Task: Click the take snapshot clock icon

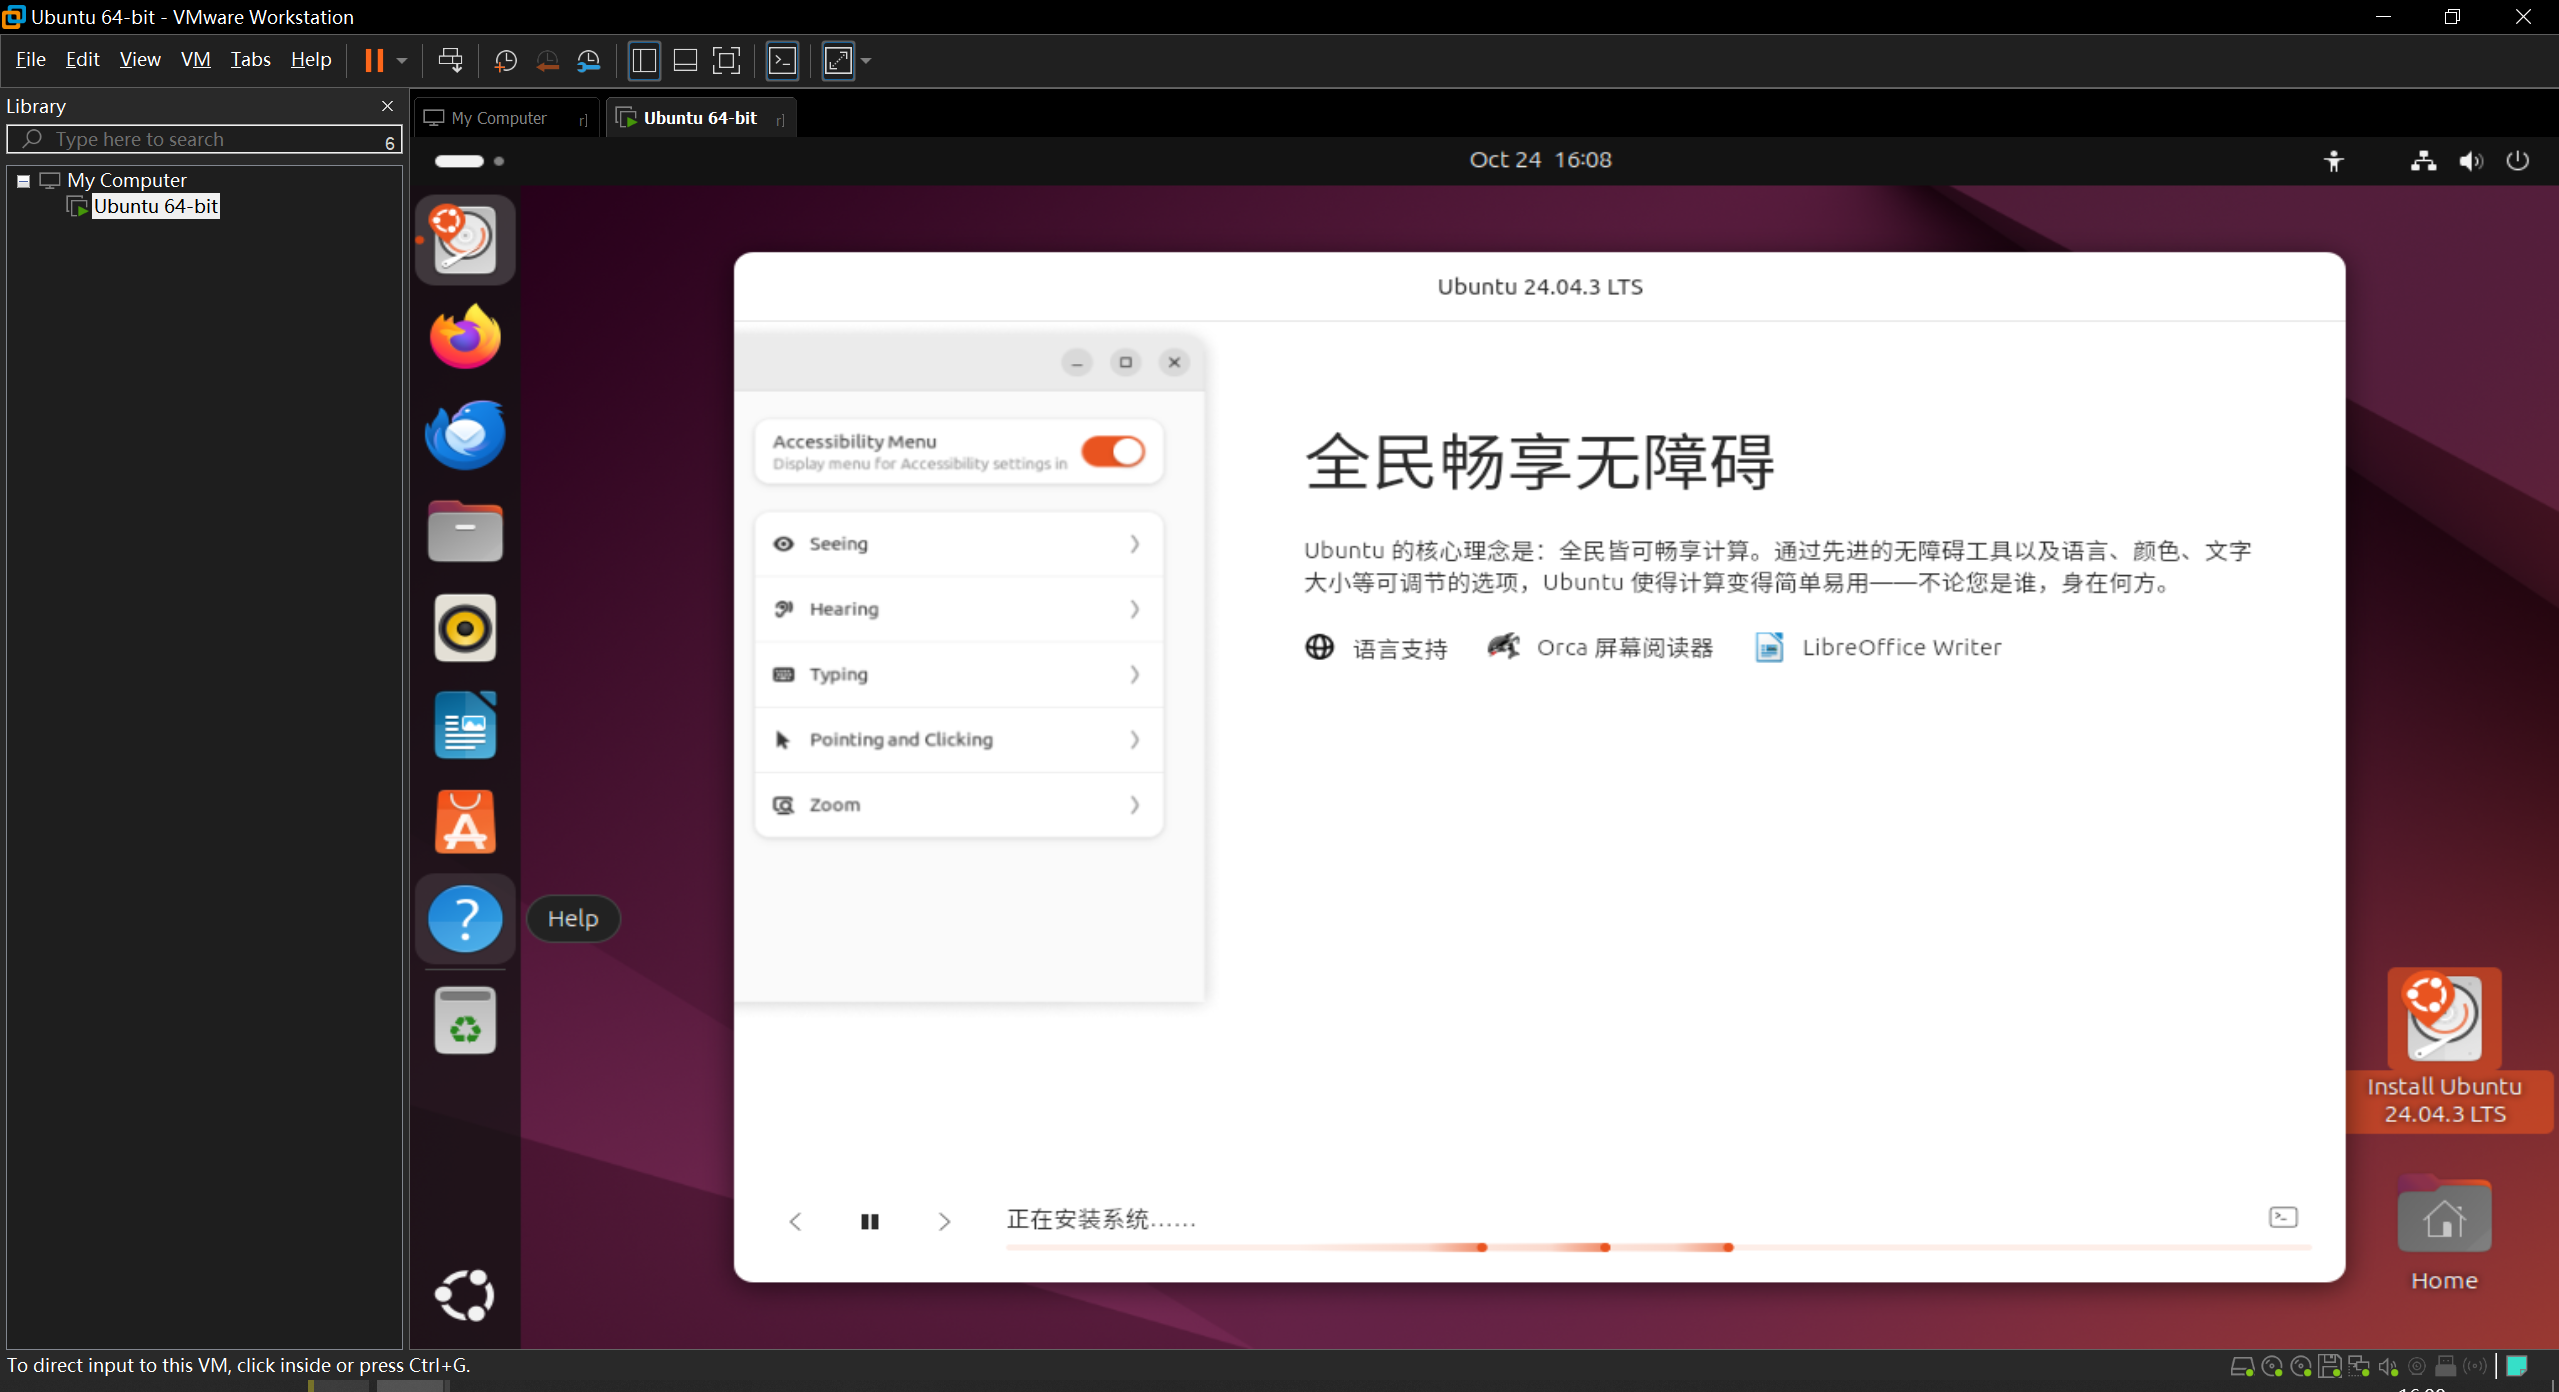Action: pyautogui.click(x=506, y=61)
